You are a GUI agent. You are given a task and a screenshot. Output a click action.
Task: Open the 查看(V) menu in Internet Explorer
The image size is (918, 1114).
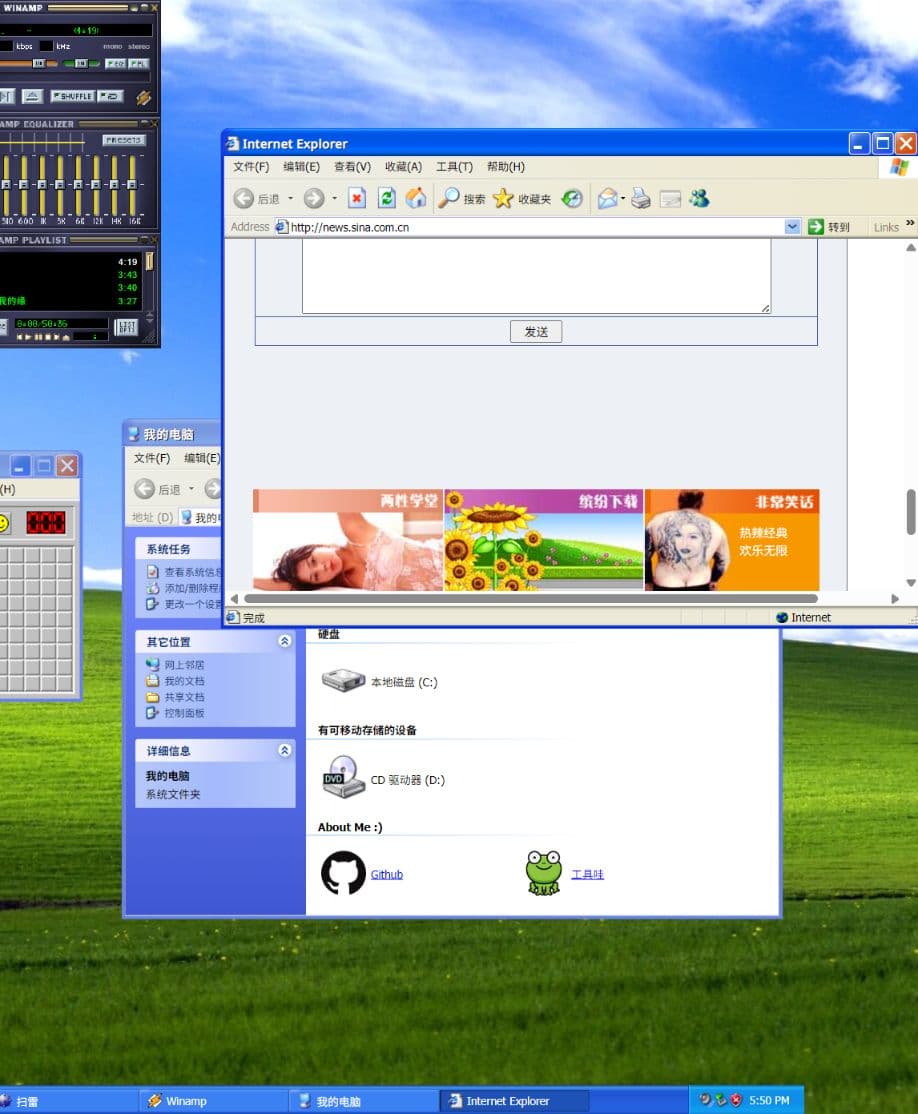point(352,166)
